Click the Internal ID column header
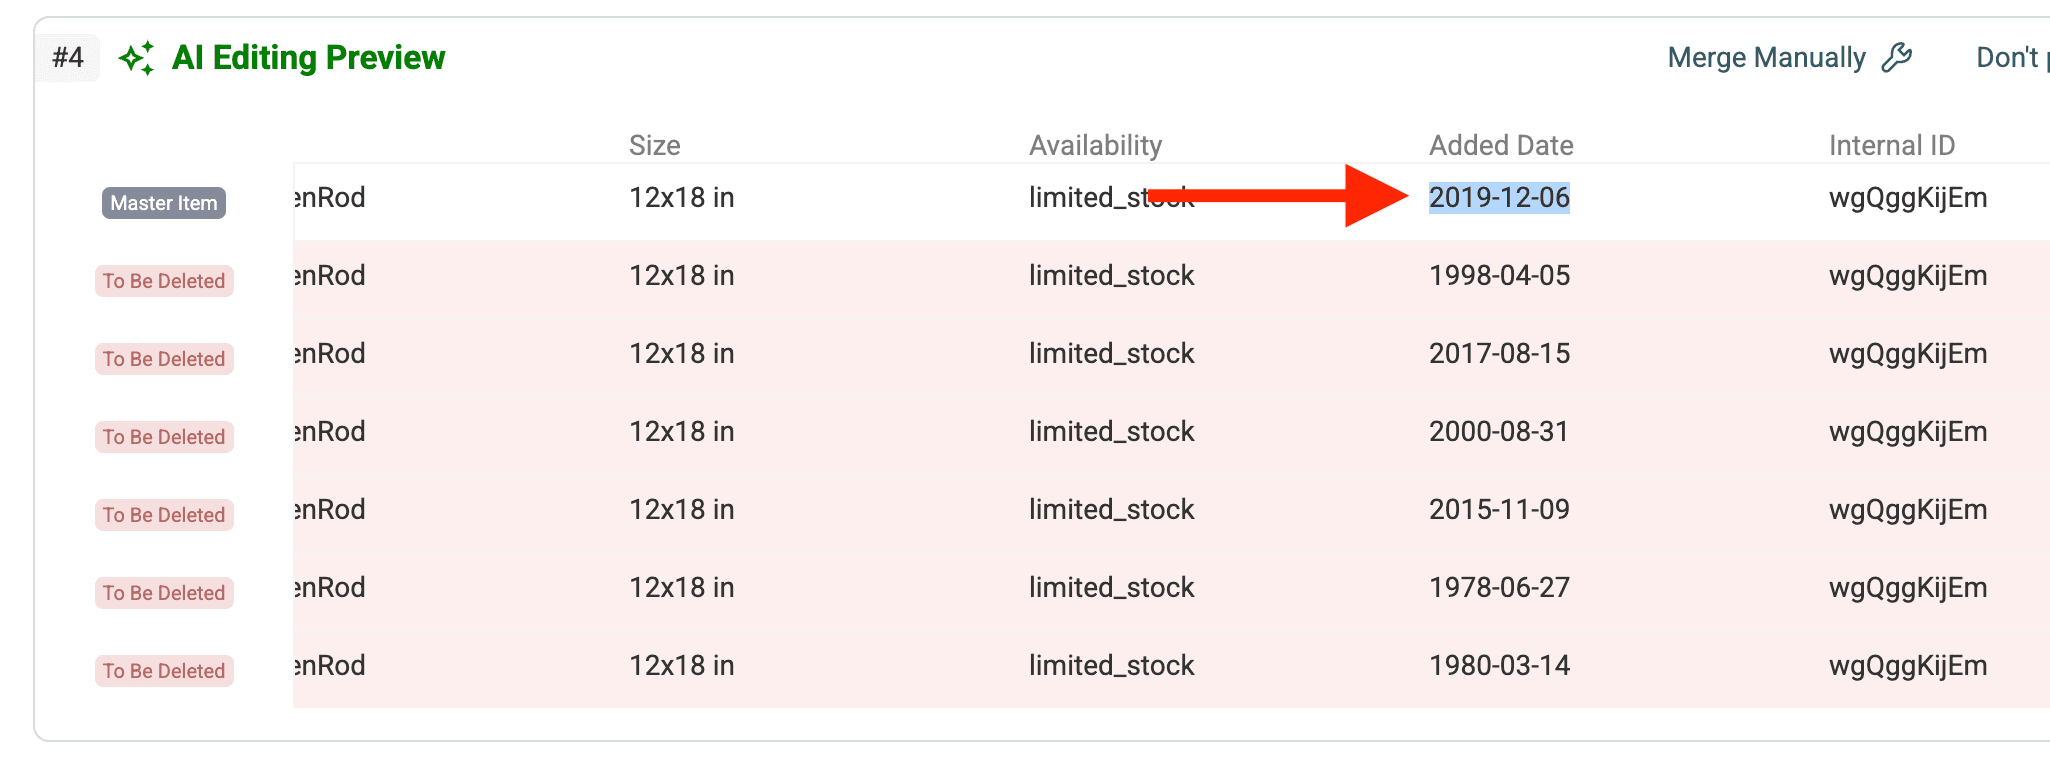 click(1891, 145)
